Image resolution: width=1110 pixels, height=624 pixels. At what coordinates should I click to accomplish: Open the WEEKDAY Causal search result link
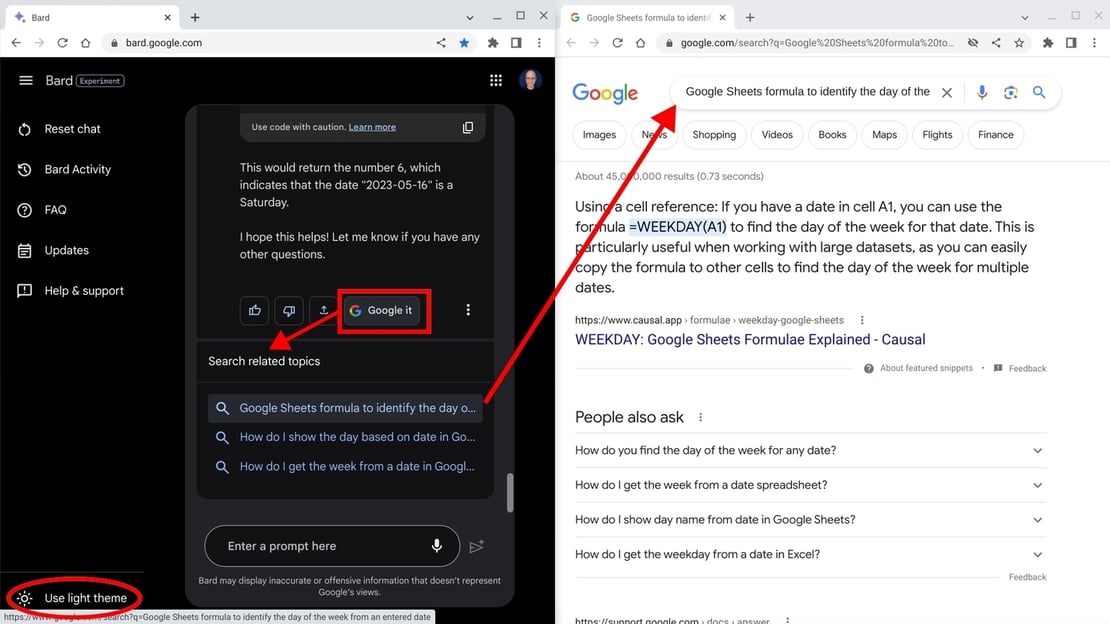coord(750,339)
